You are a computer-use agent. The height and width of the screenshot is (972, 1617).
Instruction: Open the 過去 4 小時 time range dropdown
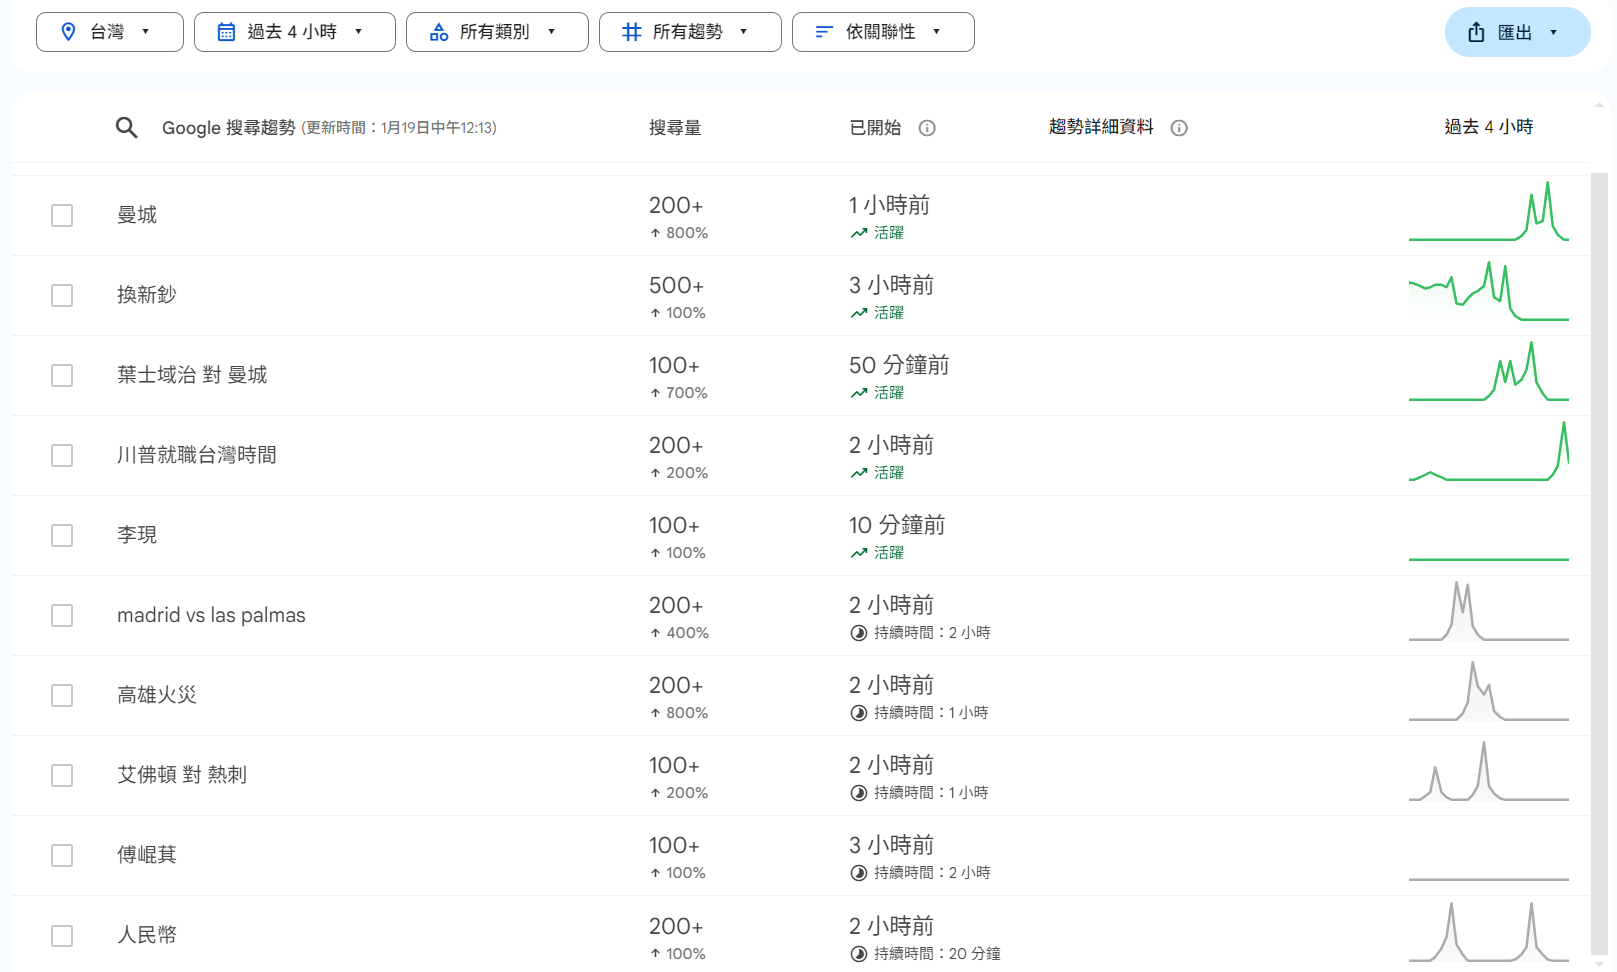295,32
